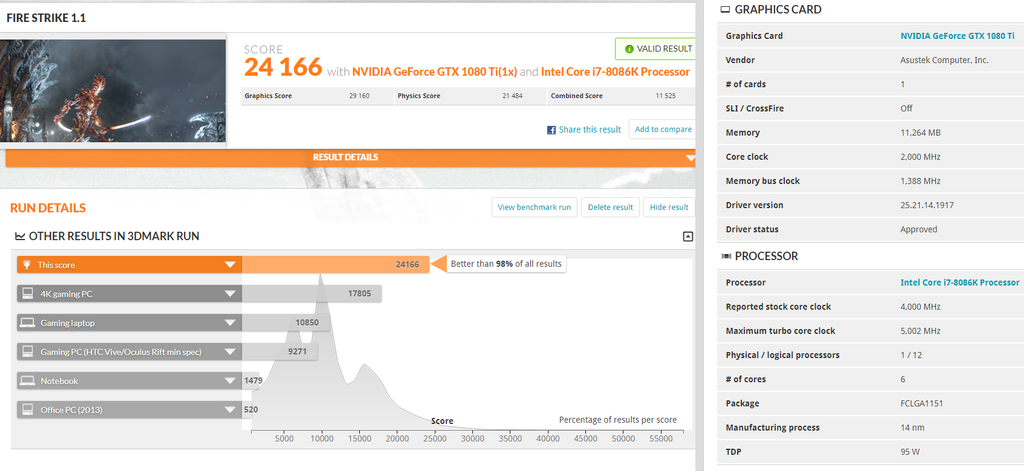Click the Reported stock core clock 4,000 MHz value
This screenshot has width=1024, height=471.
click(920, 306)
